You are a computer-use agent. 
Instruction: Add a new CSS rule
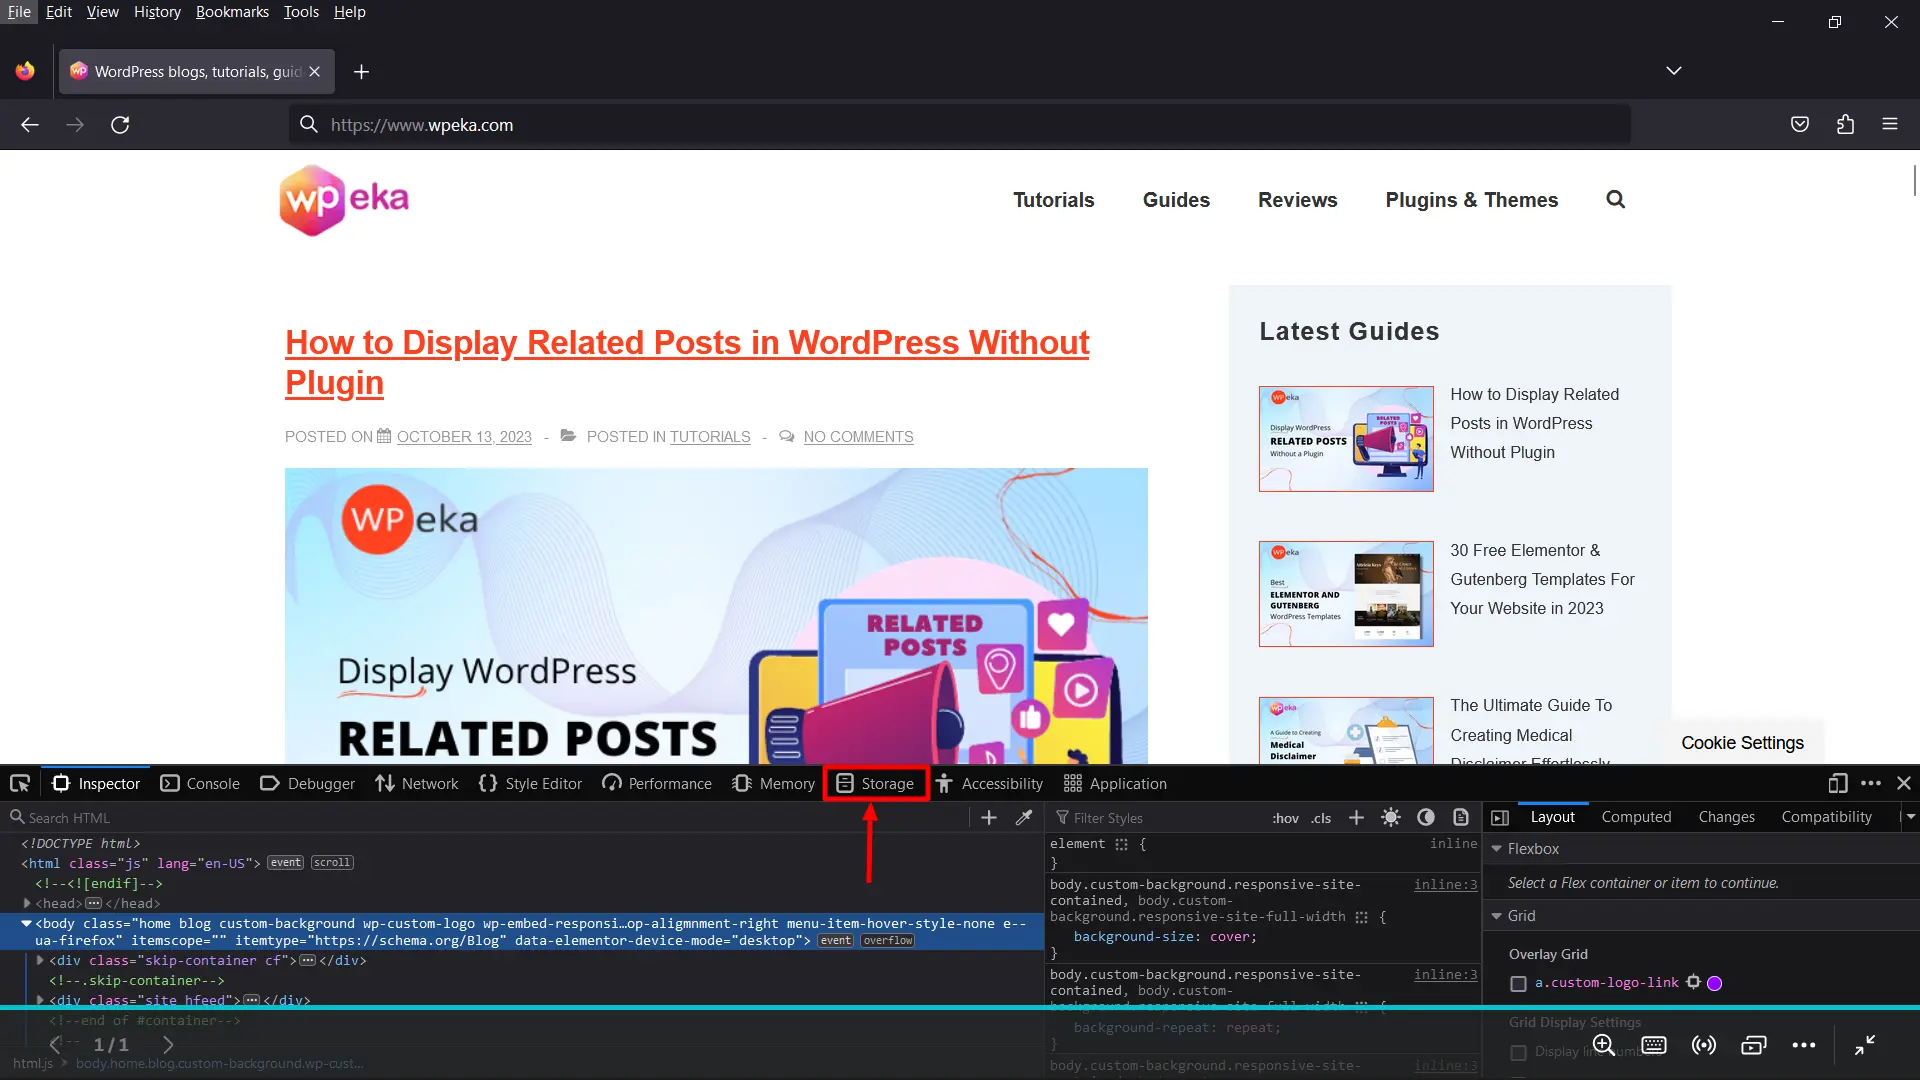[x=1356, y=817]
